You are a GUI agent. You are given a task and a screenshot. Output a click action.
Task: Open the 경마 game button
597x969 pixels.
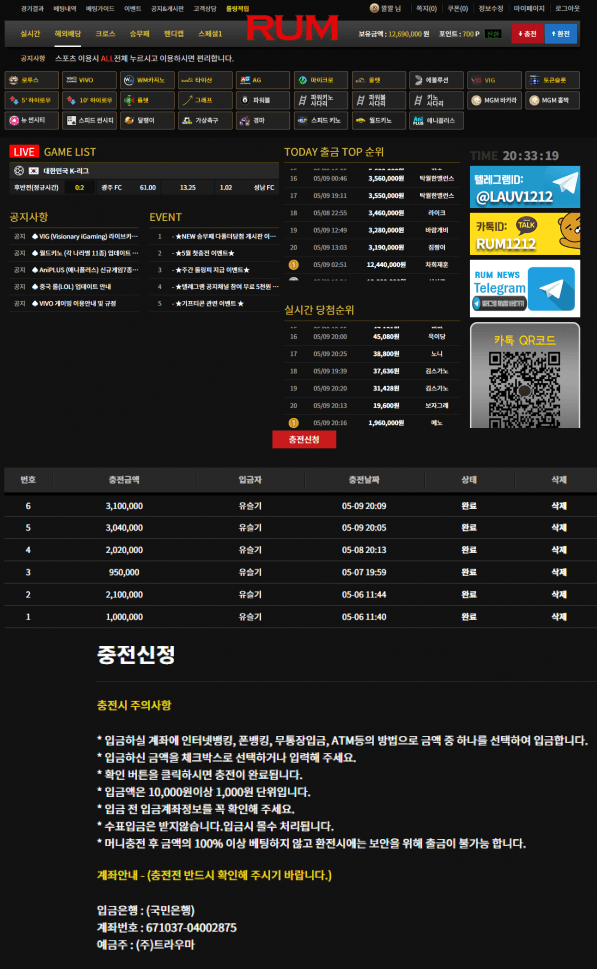[x=263, y=121]
